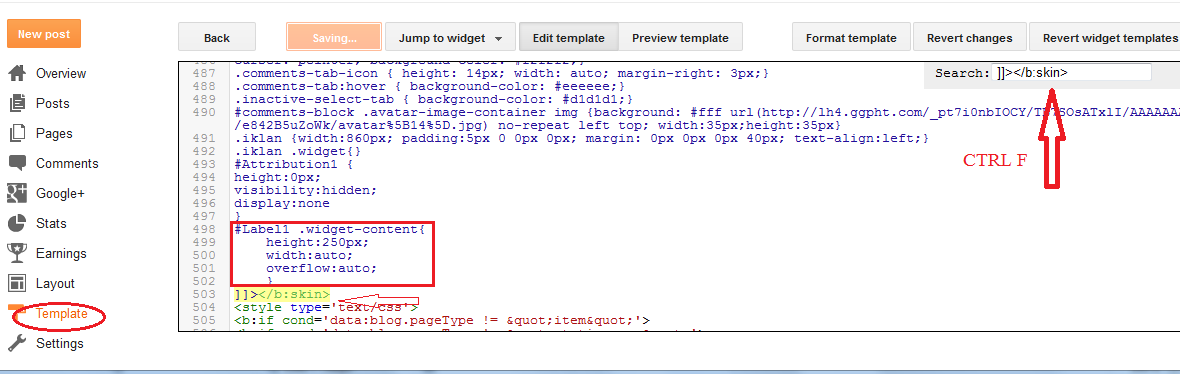Go to the Pages section
1180x374 pixels.
tap(54, 133)
